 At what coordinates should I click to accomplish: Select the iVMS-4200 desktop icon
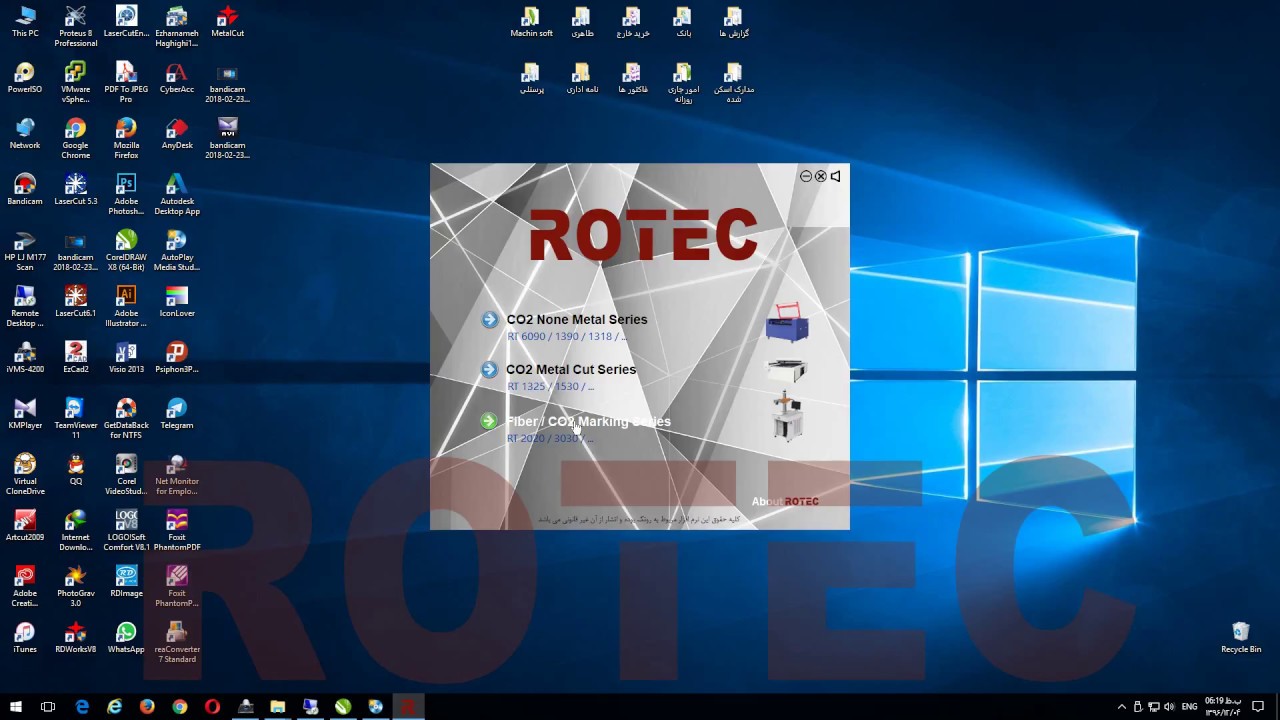(25, 358)
